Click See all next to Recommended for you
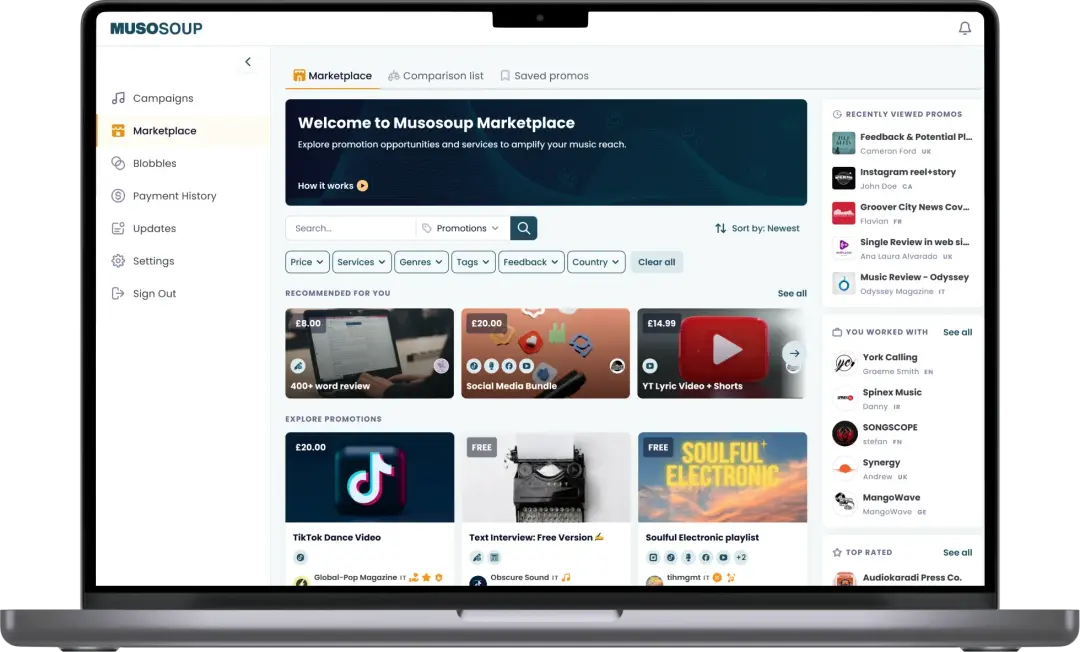The width and height of the screenshot is (1080, 652). point(792,294)
